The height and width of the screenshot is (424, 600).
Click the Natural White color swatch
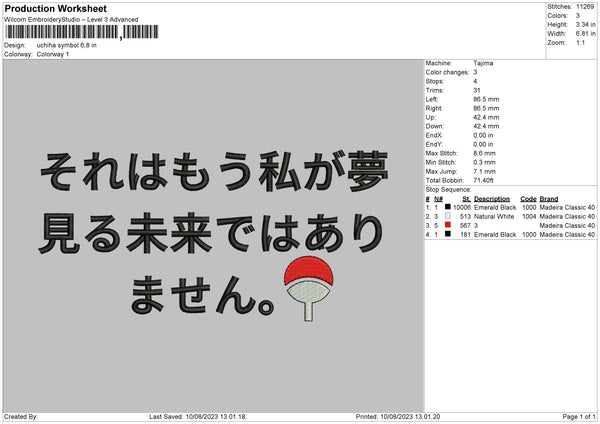coord(448,216)
